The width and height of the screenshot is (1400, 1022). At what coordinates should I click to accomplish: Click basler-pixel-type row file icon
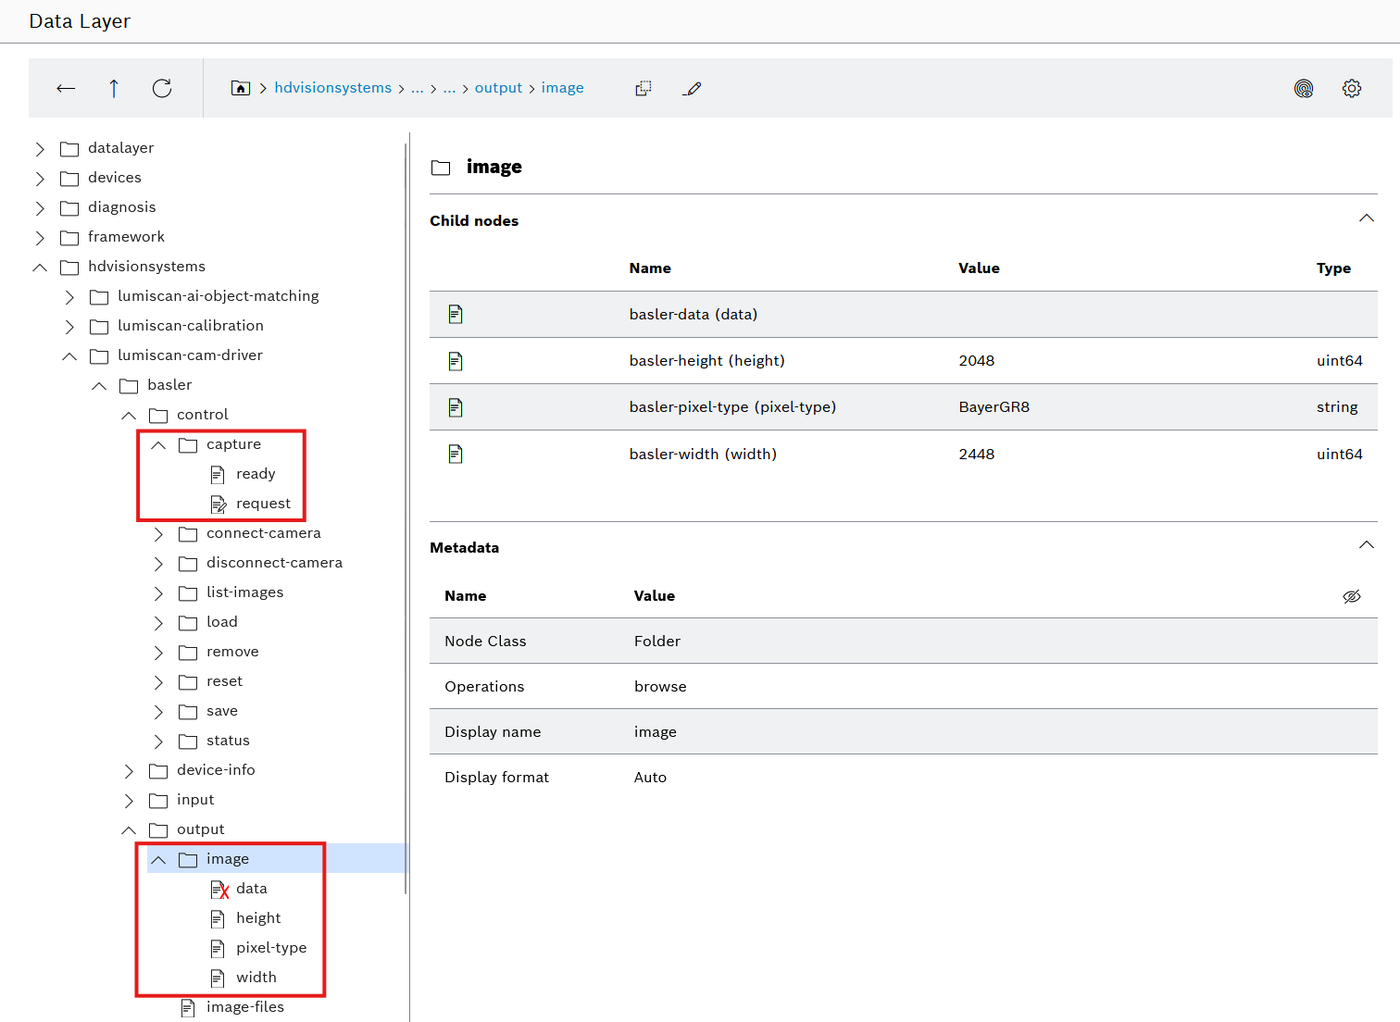(x=456, y=407)
